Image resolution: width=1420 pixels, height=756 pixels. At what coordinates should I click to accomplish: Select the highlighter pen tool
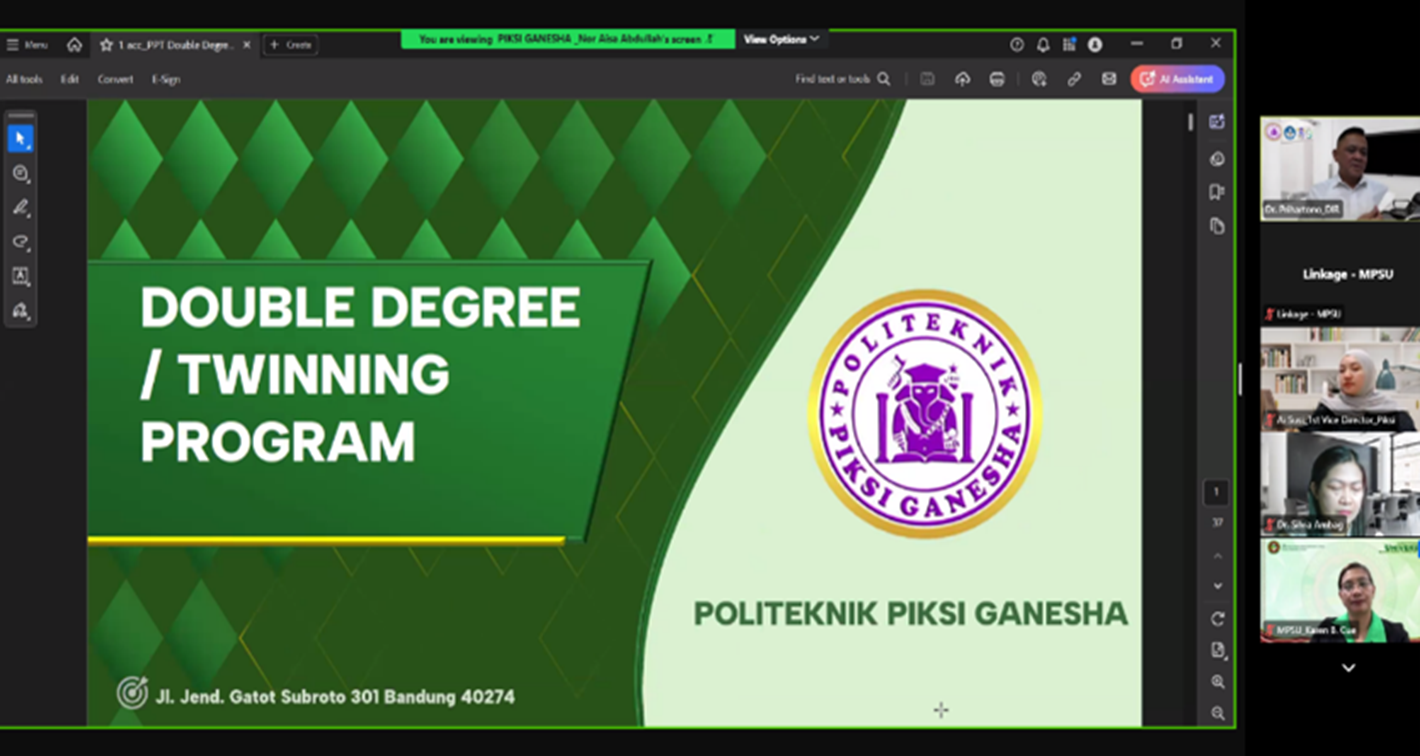[x=20, y=207]
